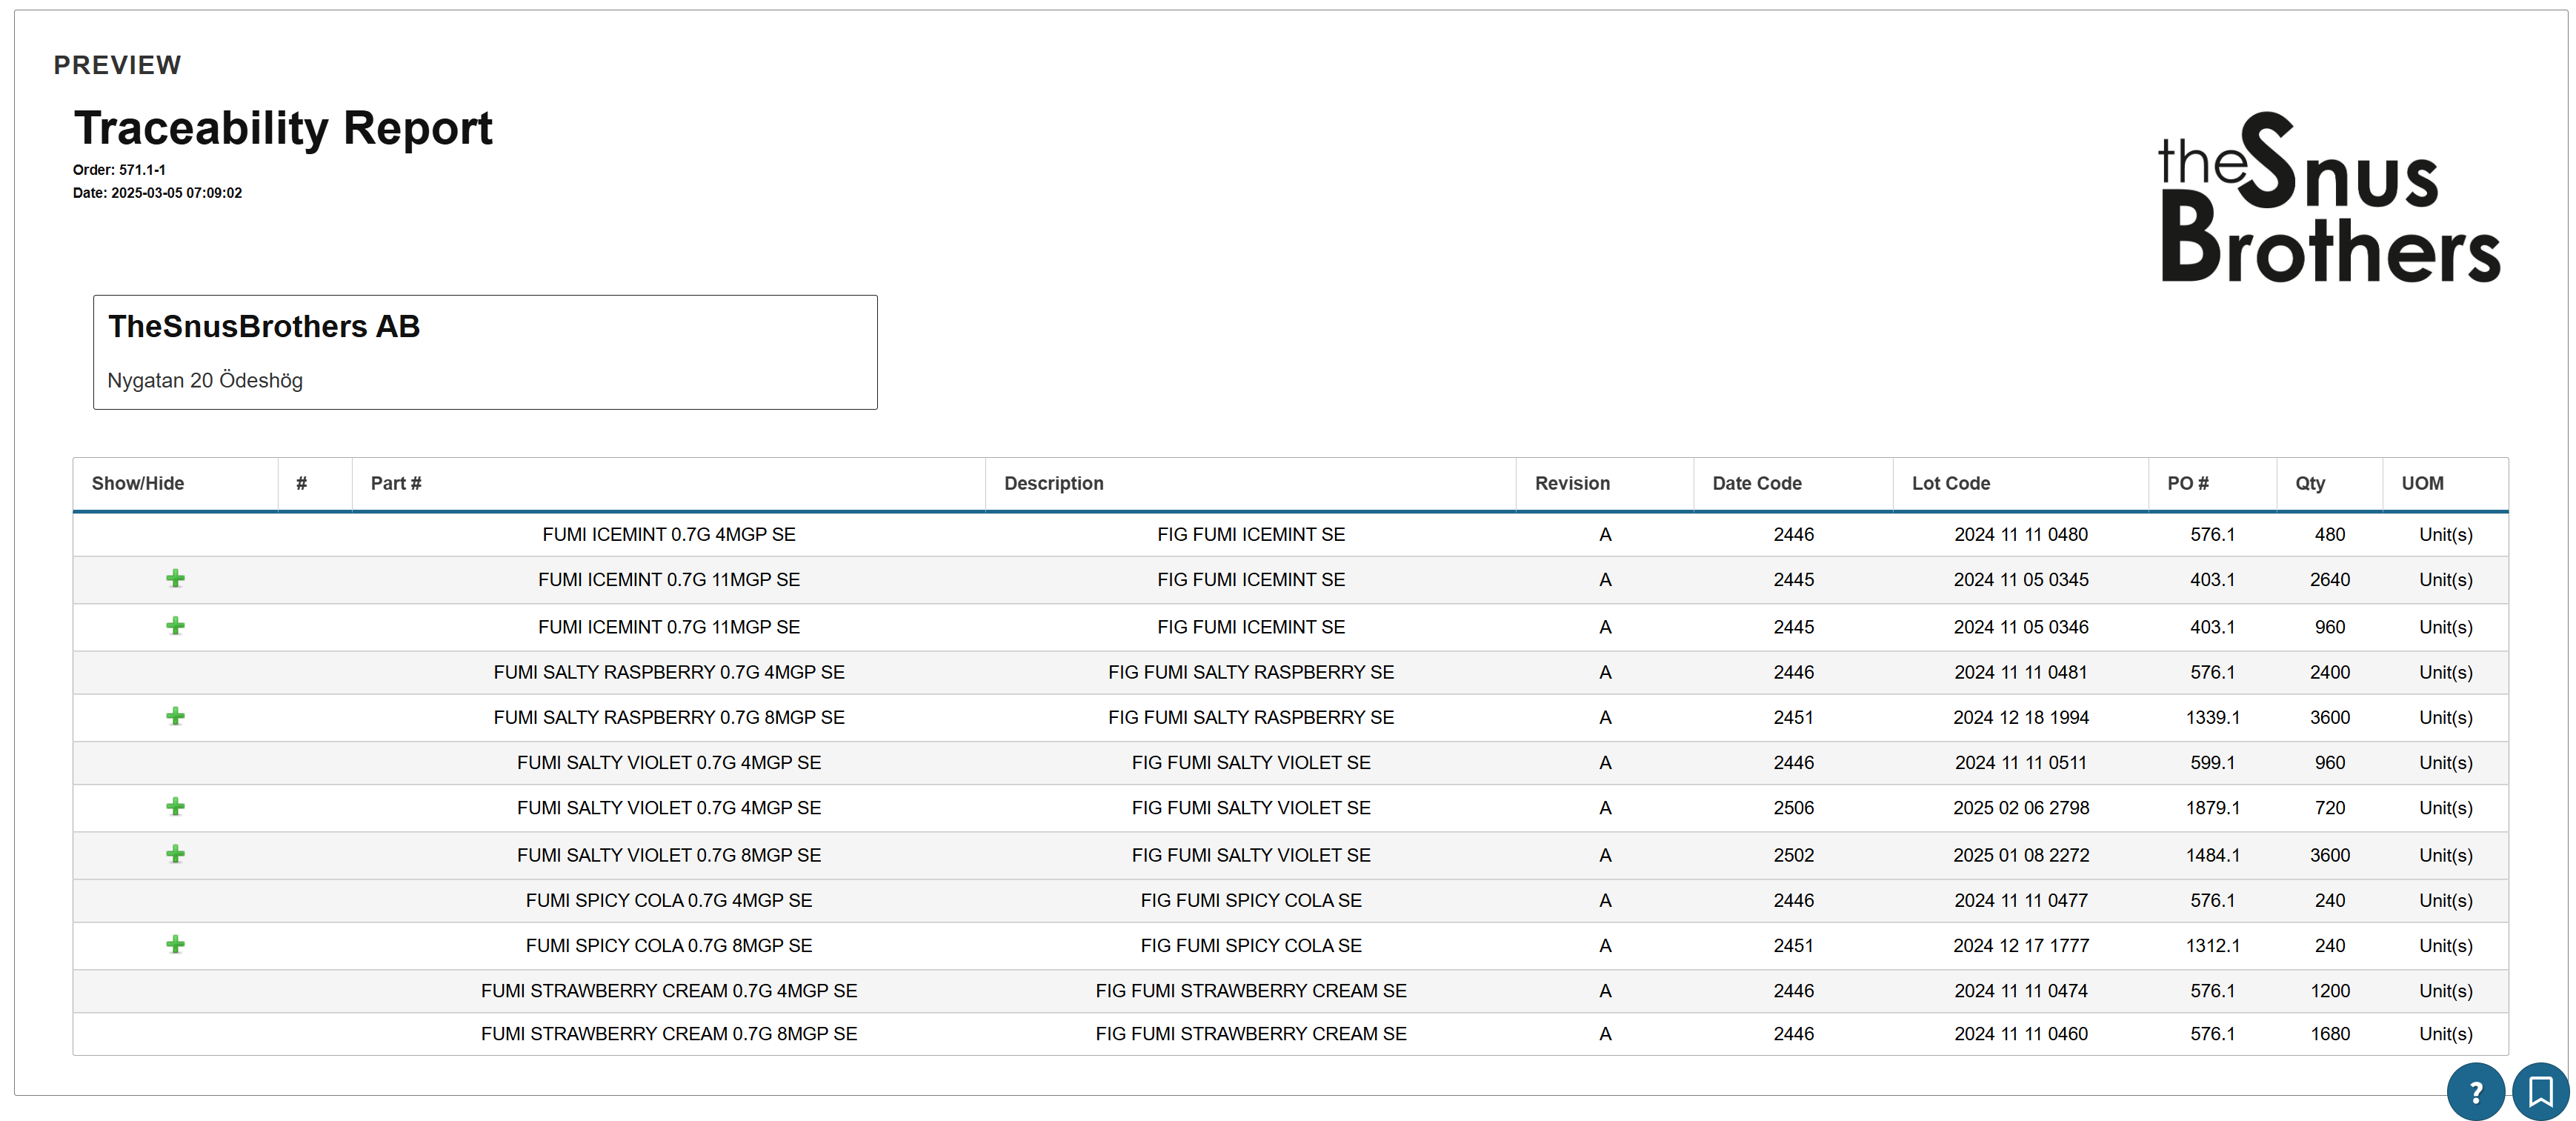Screen dimensions: 2576x1121
Task: Click date code 2502
Action: tap(1794, 855)
